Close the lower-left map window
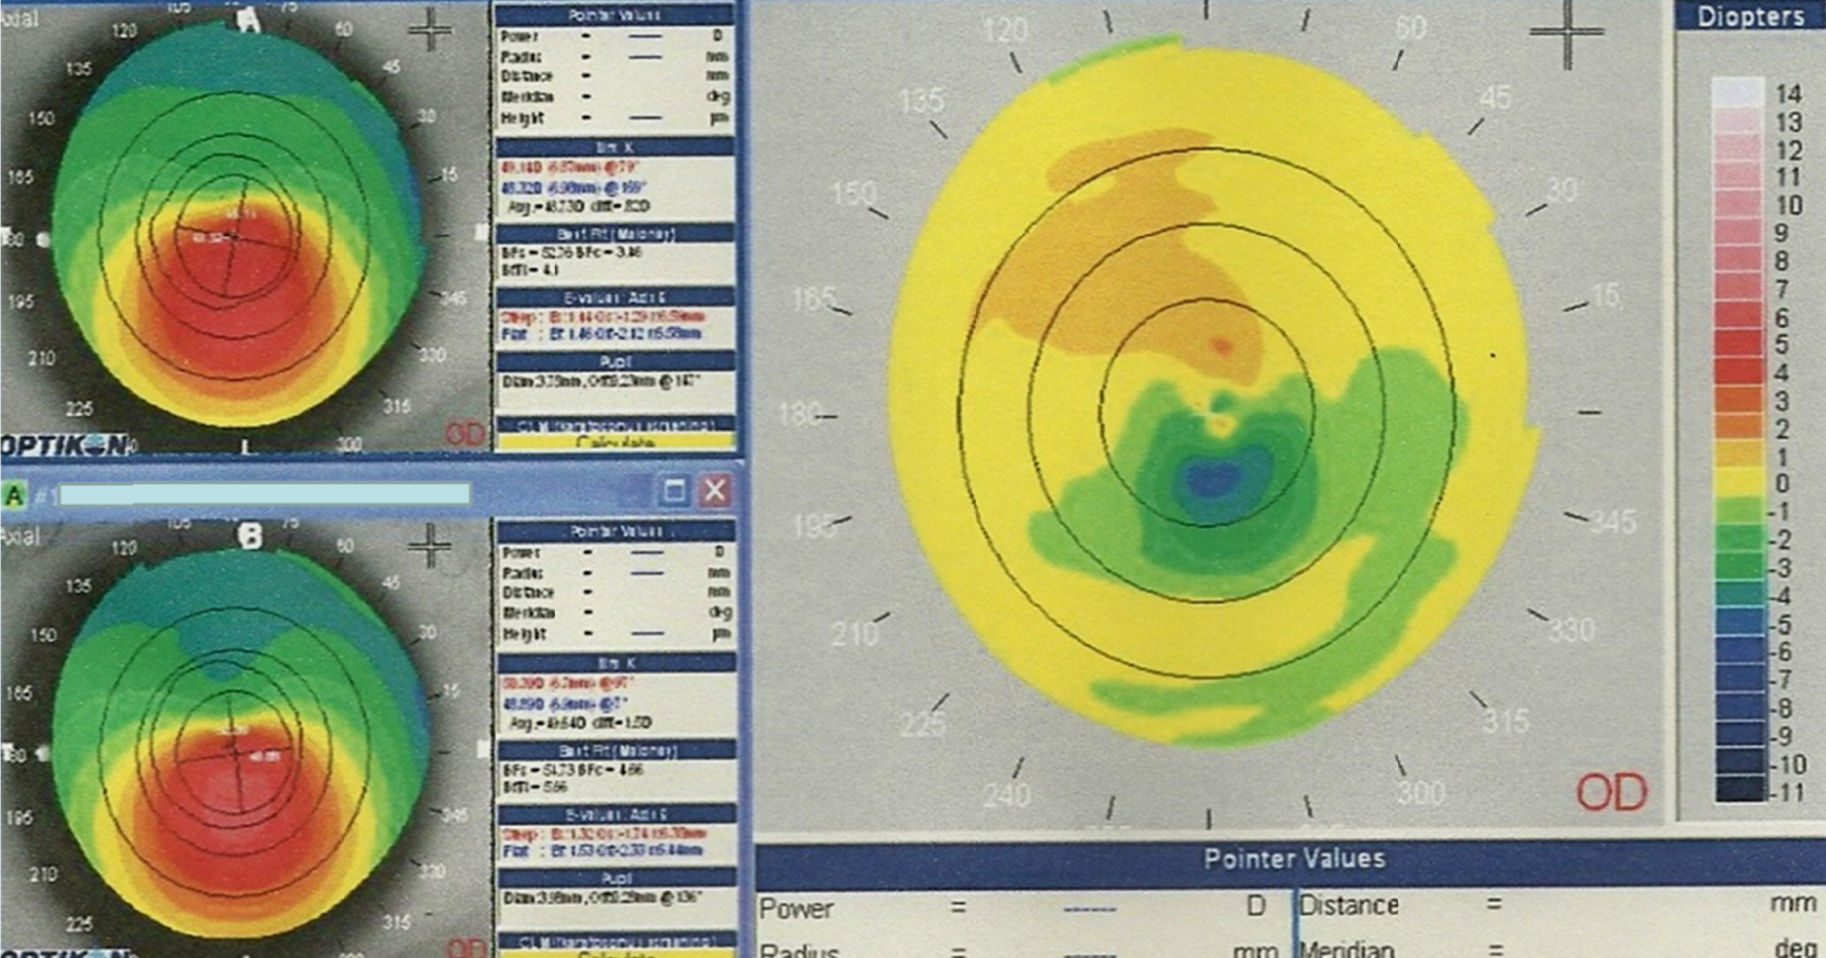 click(715, 491)
